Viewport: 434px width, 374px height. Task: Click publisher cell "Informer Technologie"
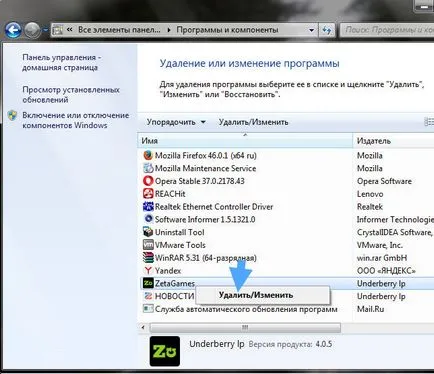click(395, 219)
